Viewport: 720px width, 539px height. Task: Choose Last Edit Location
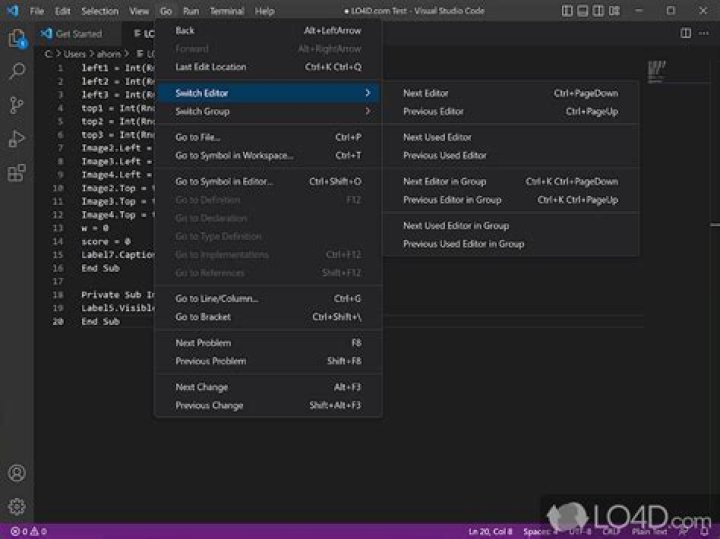[x=268, y=67]
